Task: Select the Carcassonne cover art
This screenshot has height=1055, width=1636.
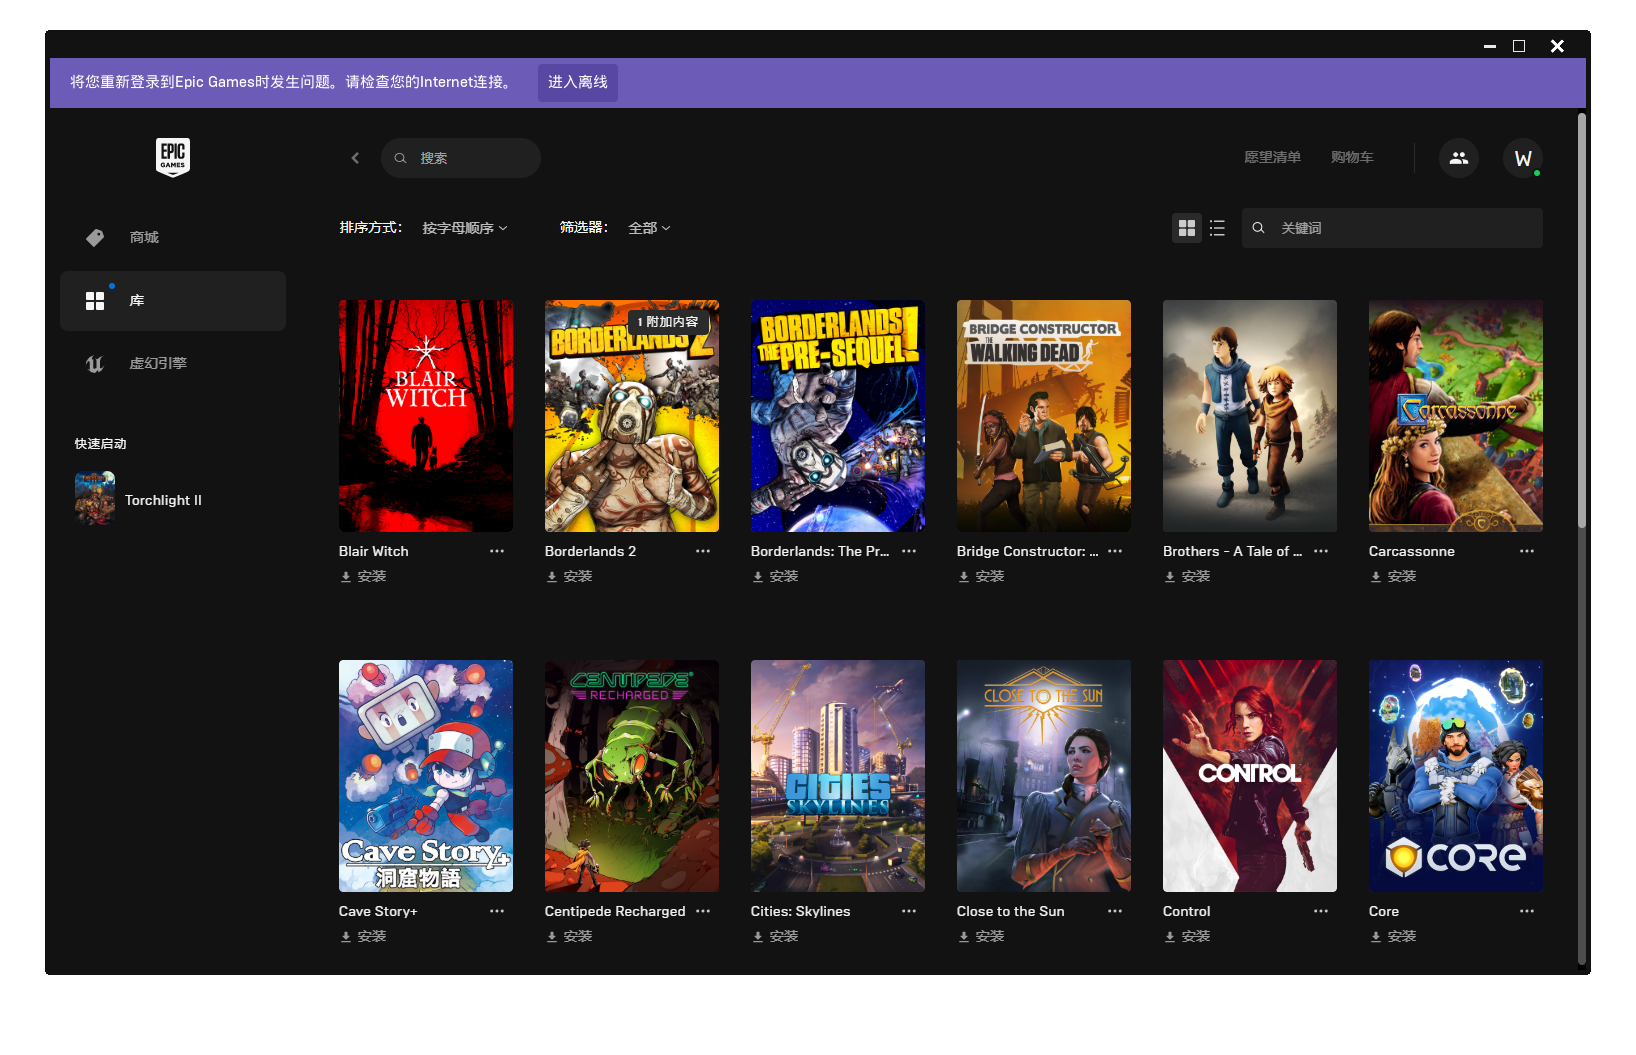Action: (x=1456, y=416)
